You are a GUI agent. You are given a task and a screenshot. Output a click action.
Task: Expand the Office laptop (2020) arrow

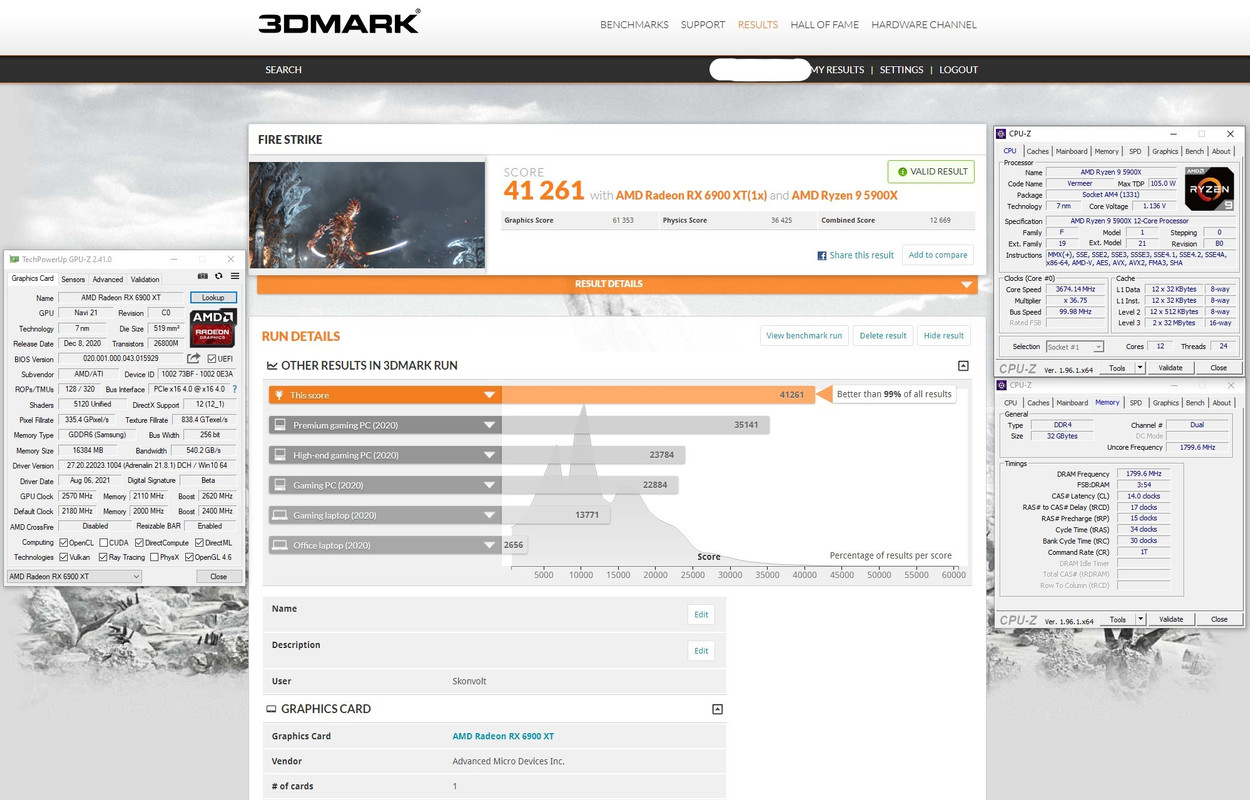click(490, 545)
